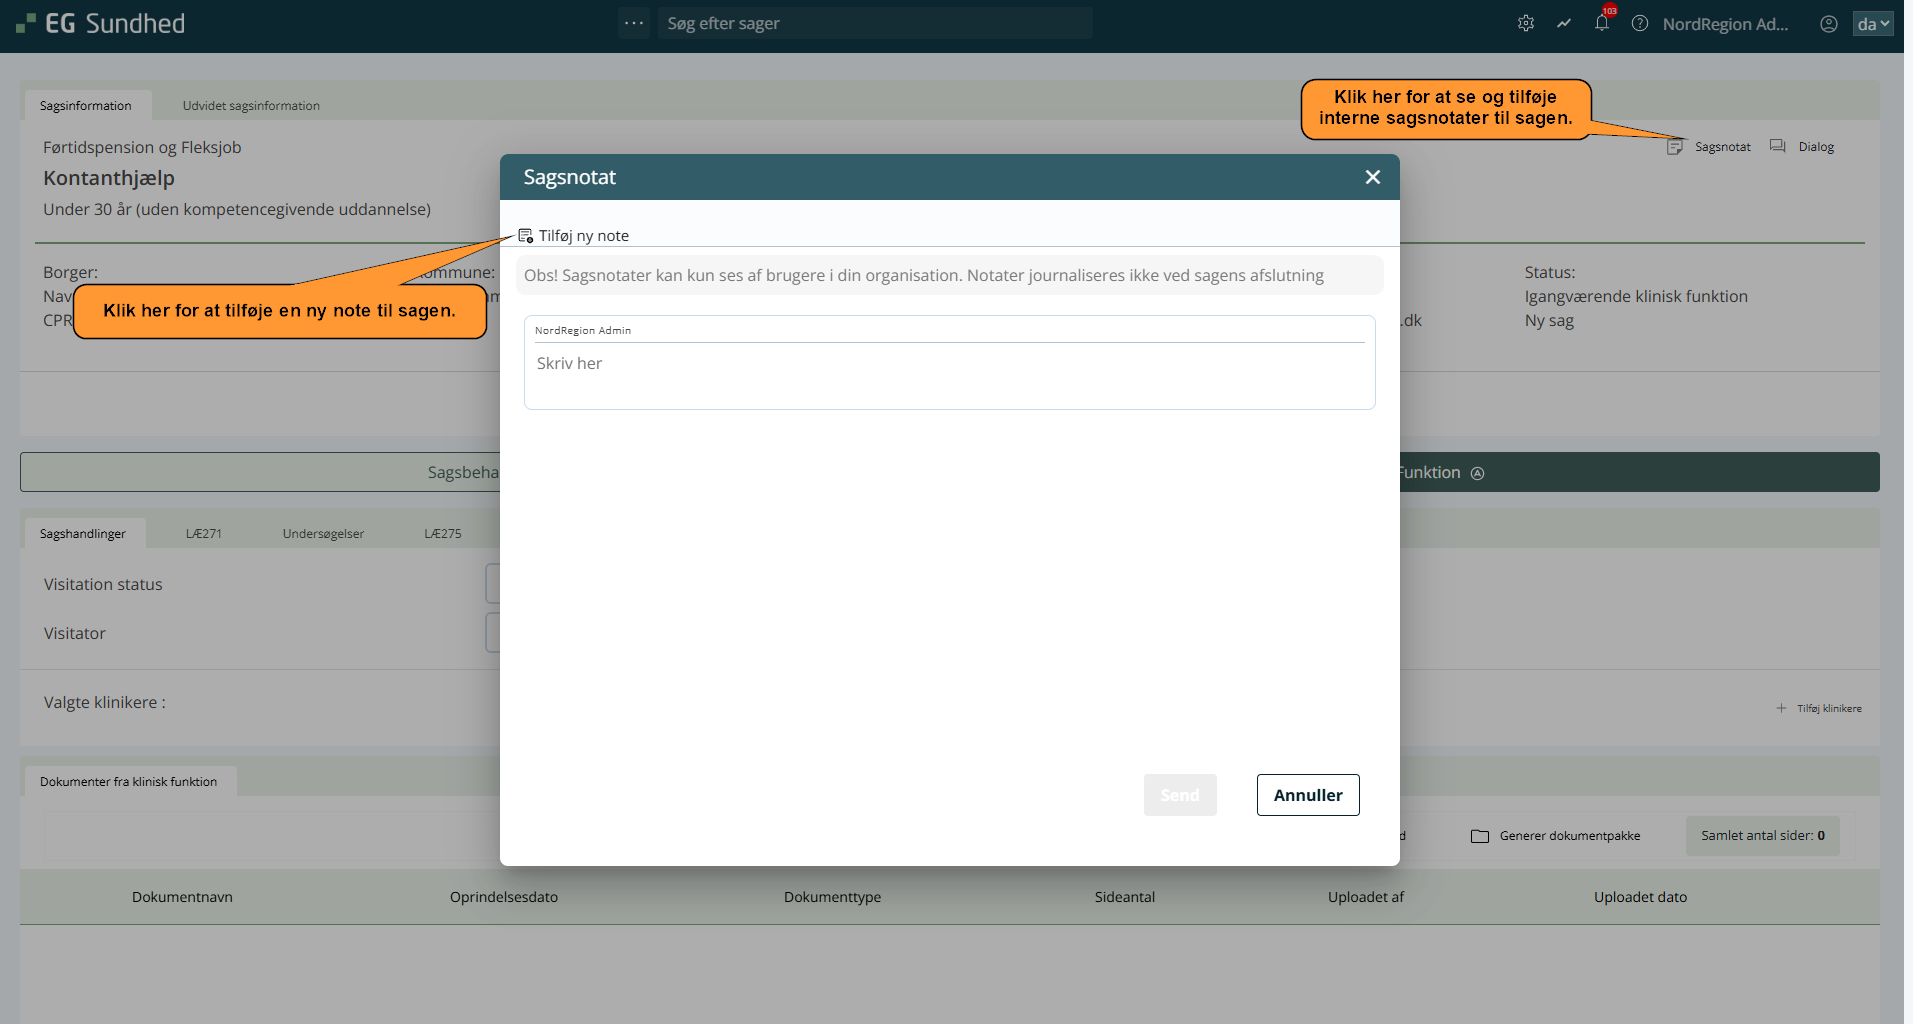This screenshot has height=1024, width=1913.
Task: Click the Sagsnotat note icon
Action: tap(1675, 147)
